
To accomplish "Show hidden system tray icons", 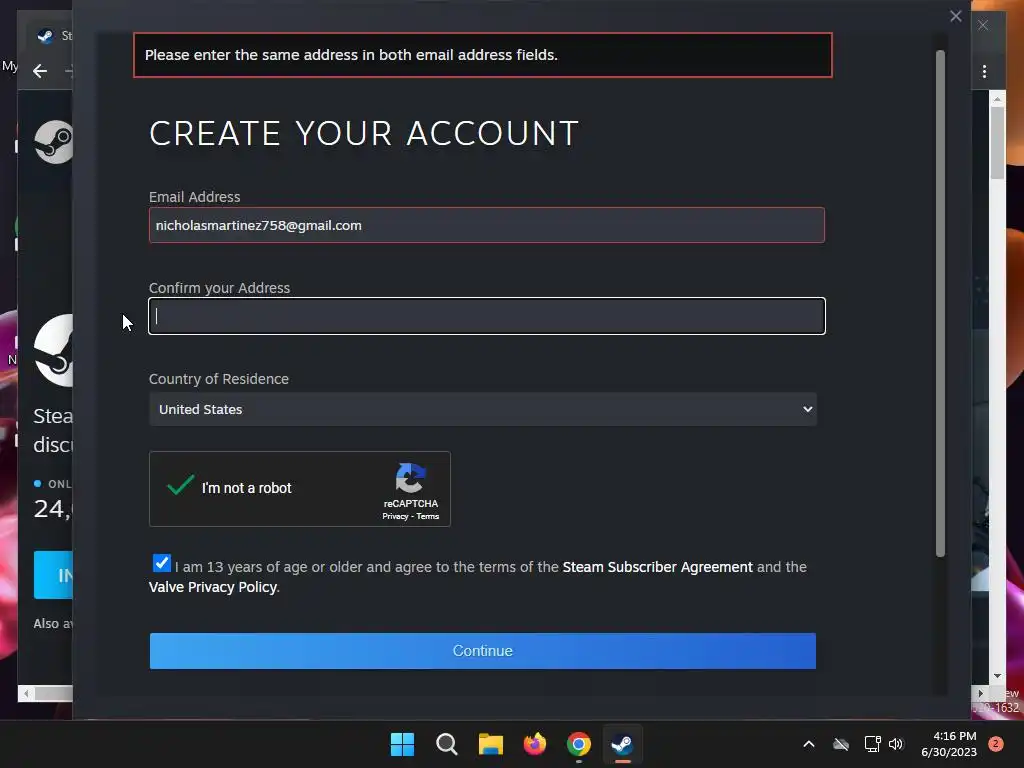I will pyautogui.click(x=808, y=744).
